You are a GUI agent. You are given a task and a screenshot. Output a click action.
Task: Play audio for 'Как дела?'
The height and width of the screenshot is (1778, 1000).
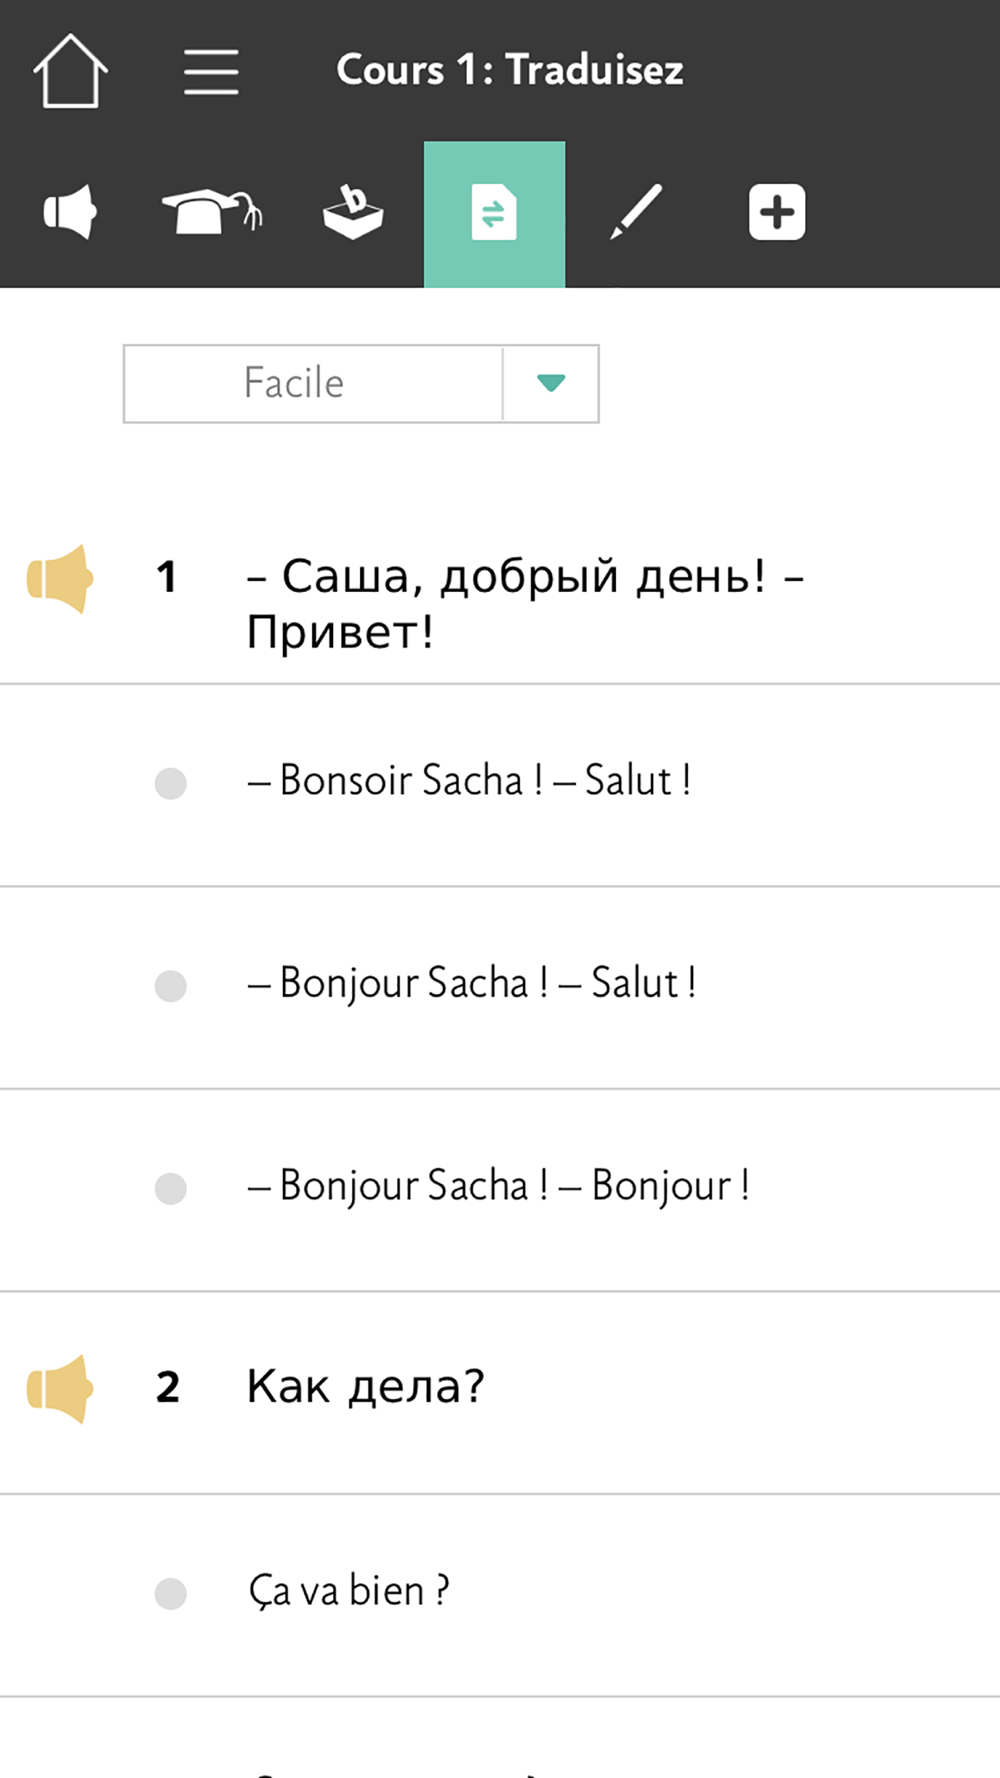point(60,1388)
